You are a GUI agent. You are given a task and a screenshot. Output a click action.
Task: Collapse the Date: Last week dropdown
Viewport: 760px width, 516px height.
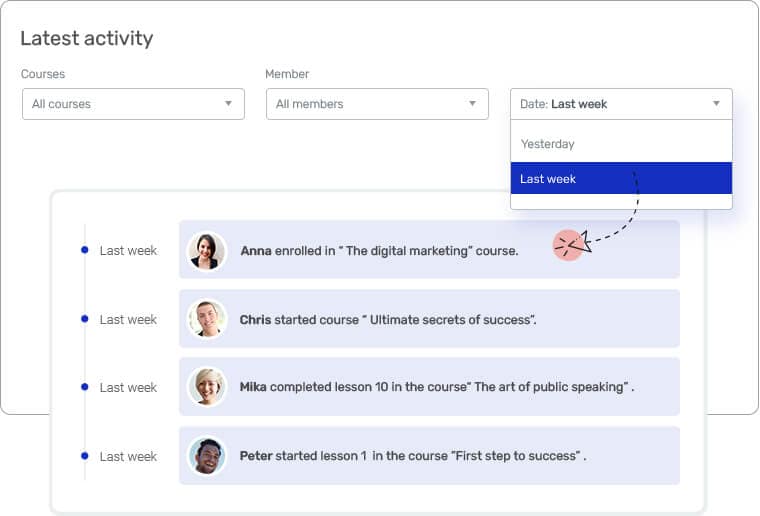(x=621, y=104)
